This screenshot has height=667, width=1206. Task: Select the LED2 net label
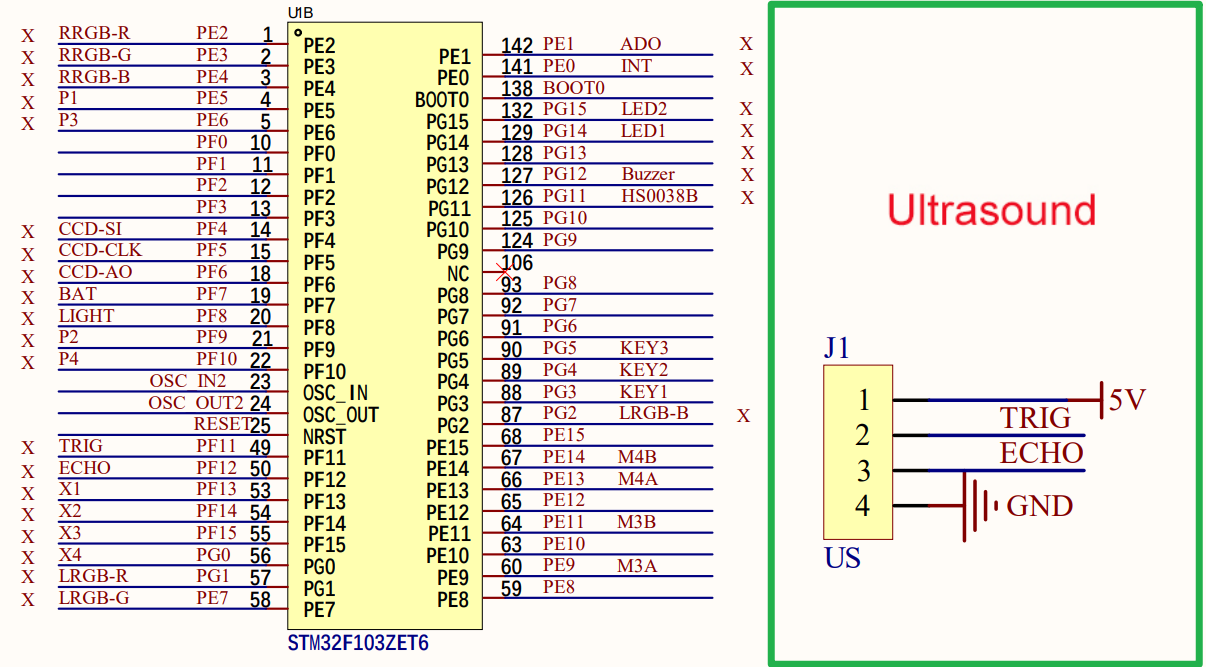644,109
